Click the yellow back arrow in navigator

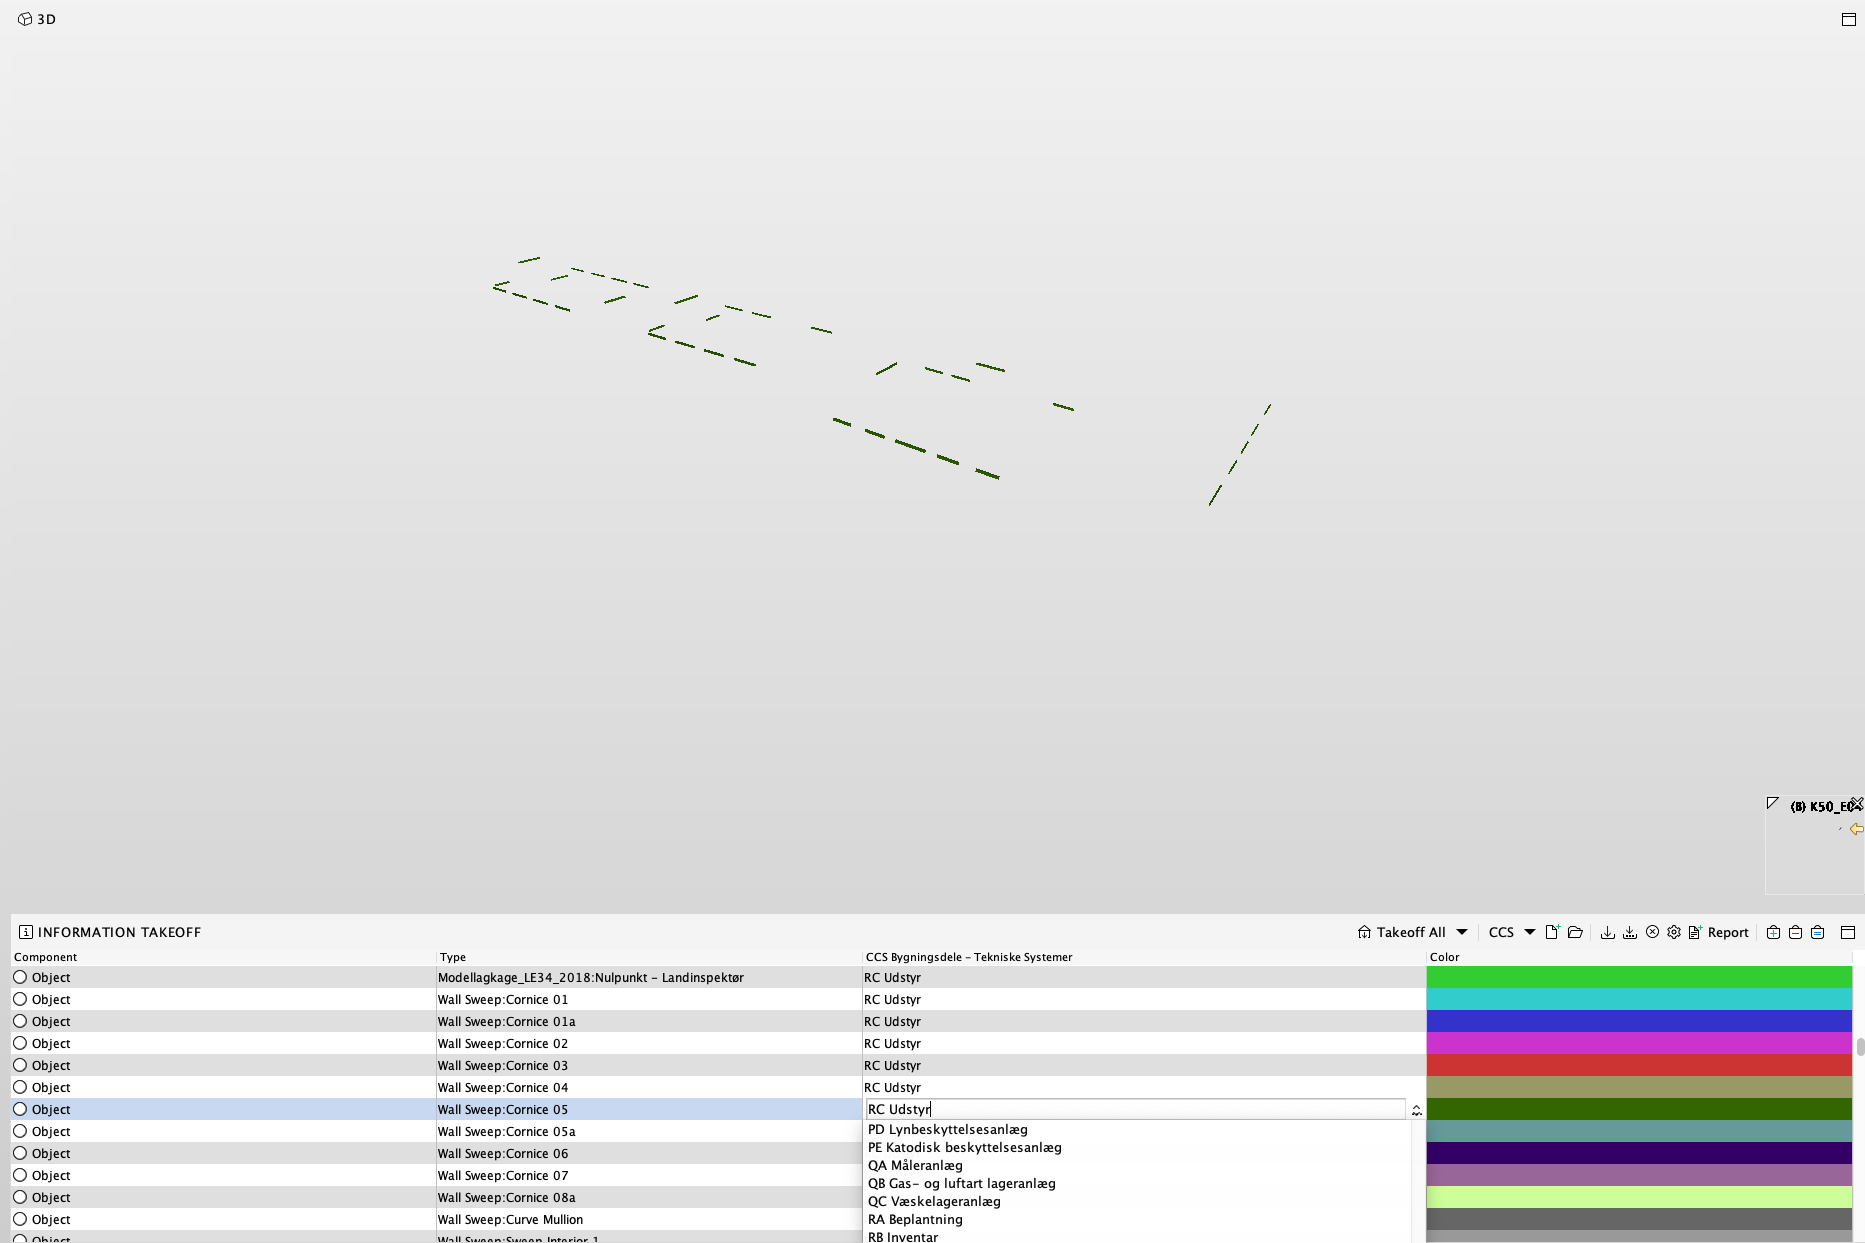click(x=1856, y=829)
